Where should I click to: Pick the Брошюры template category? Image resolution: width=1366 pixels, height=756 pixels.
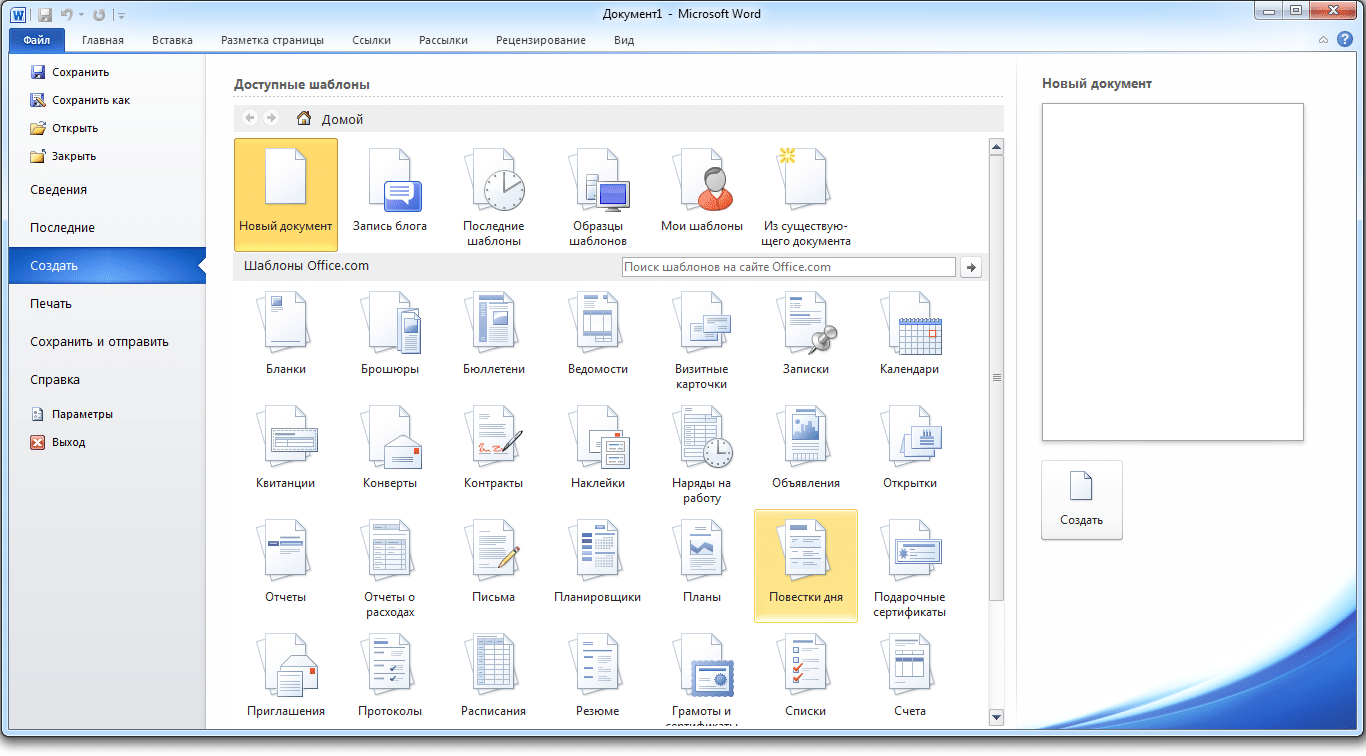pos(390,336)
